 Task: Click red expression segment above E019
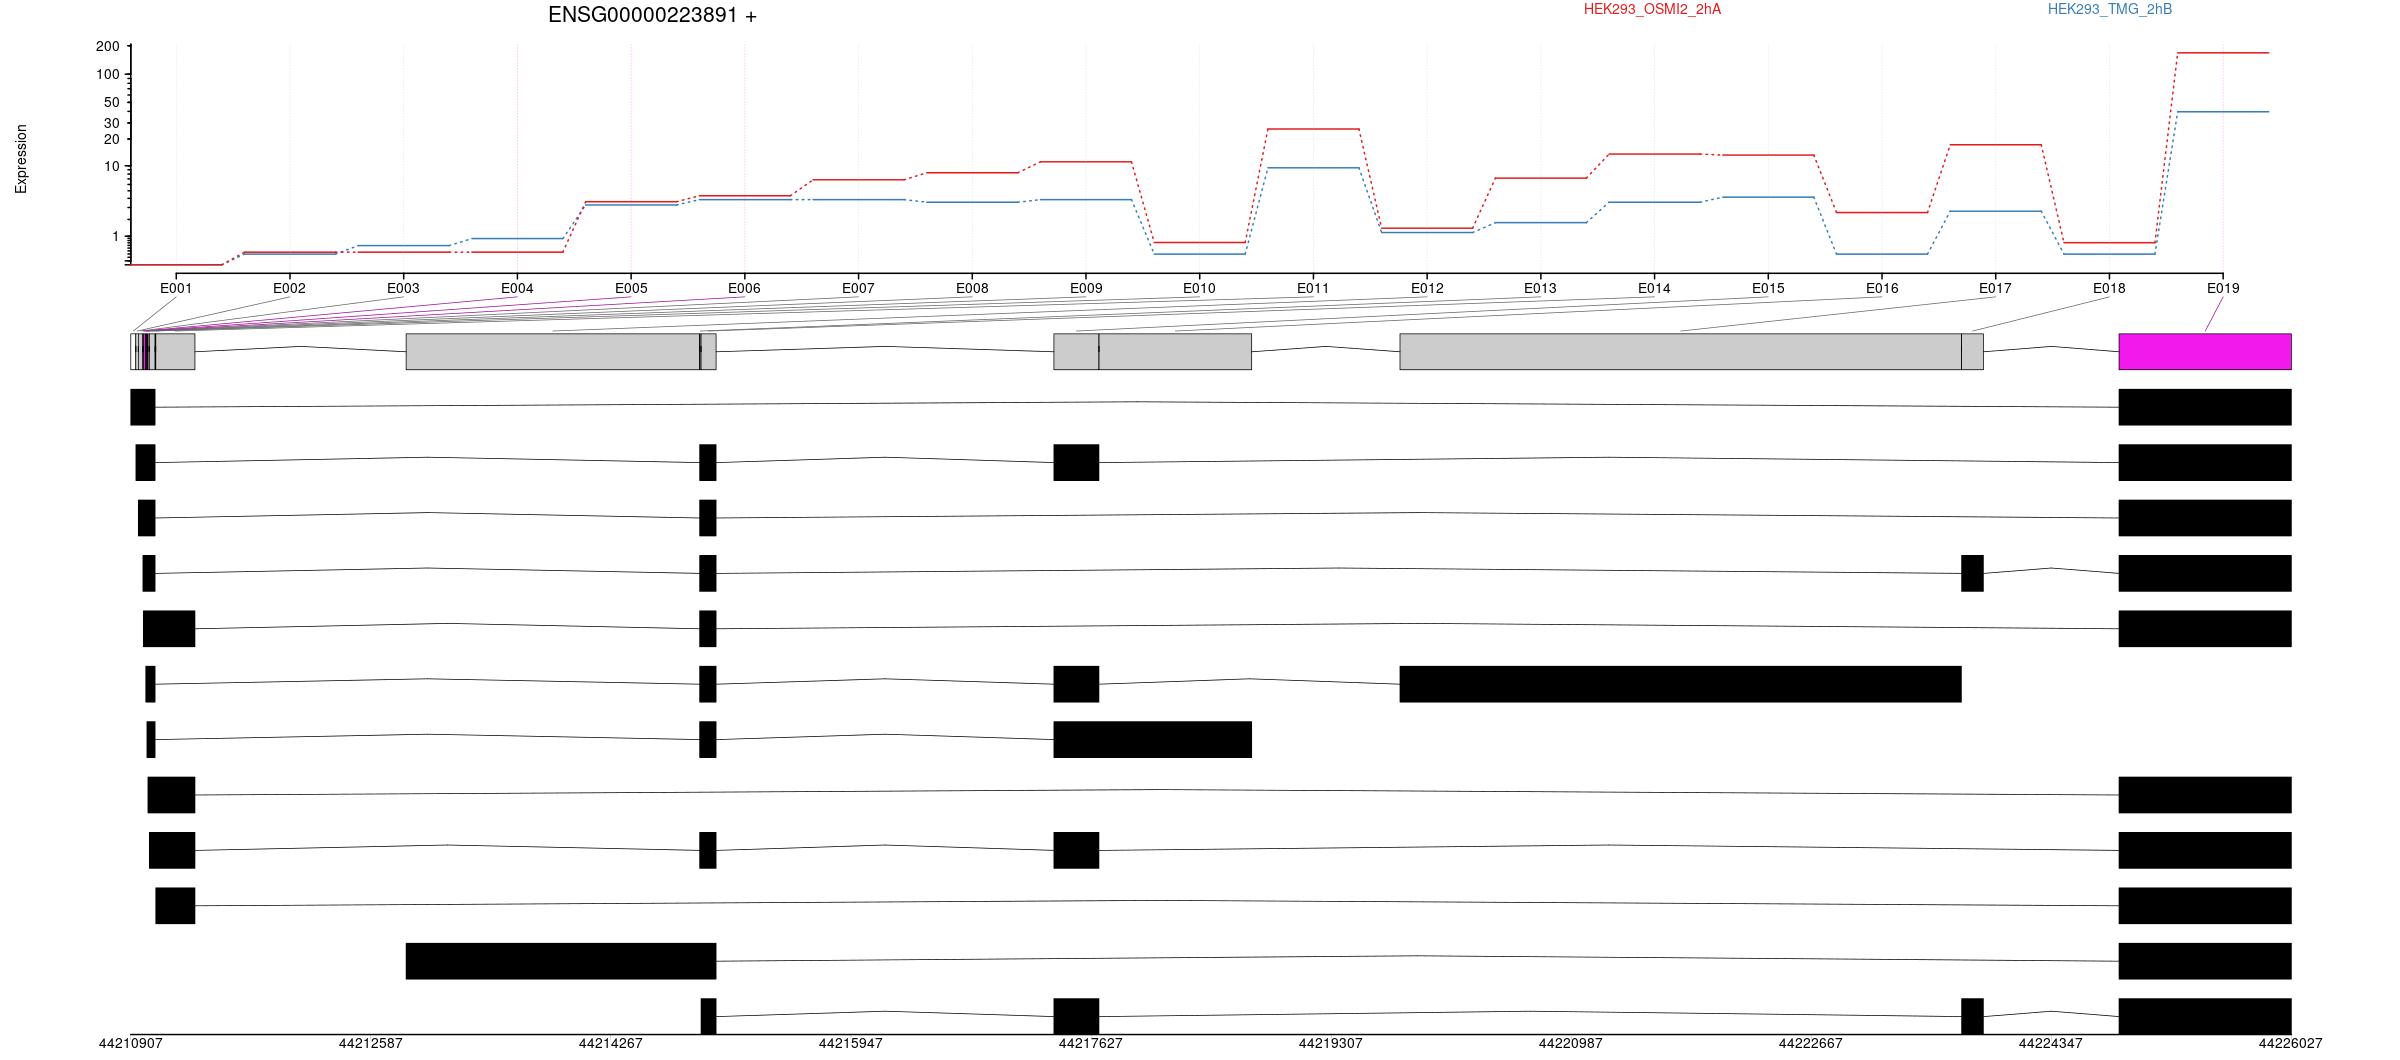click(2223, 53)
